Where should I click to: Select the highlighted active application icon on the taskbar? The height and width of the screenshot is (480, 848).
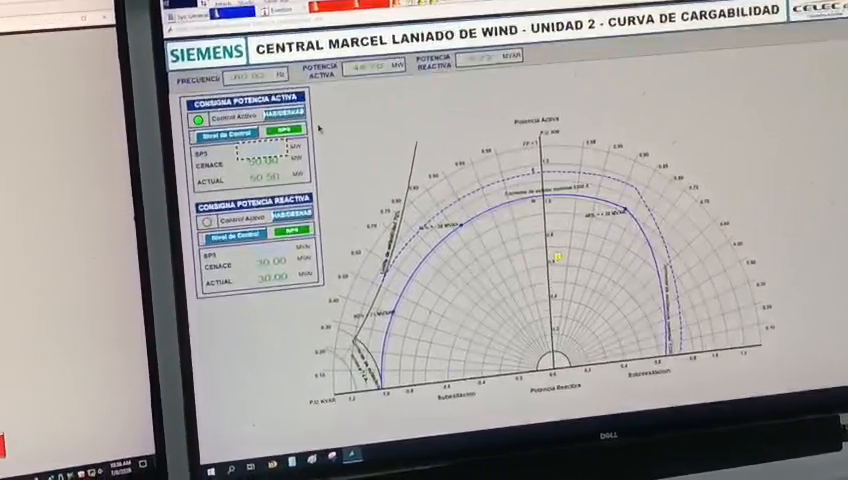[x=352, y=455]
